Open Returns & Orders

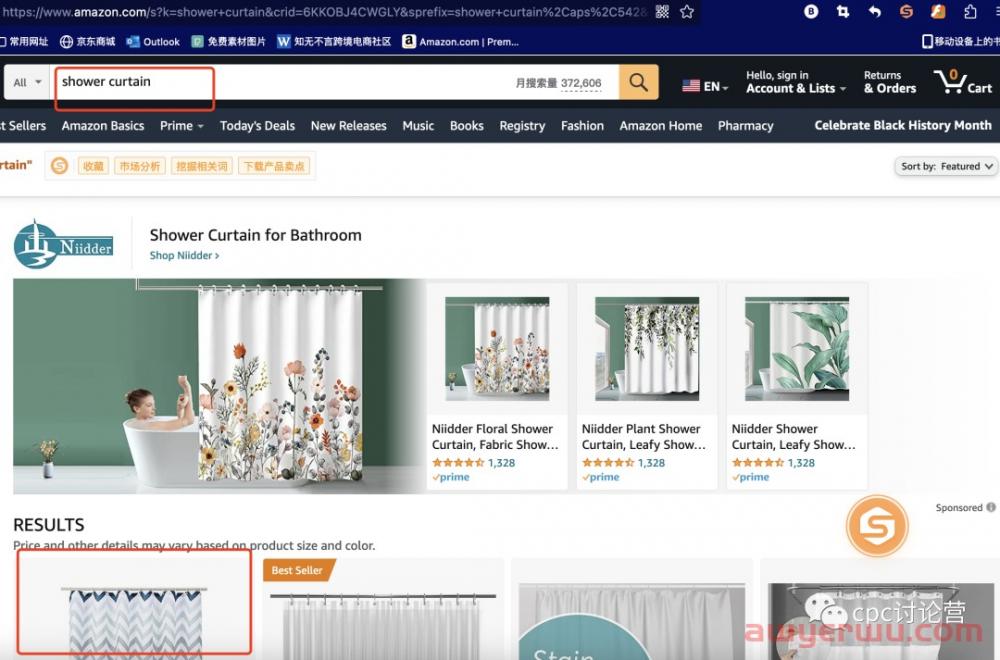890,82
